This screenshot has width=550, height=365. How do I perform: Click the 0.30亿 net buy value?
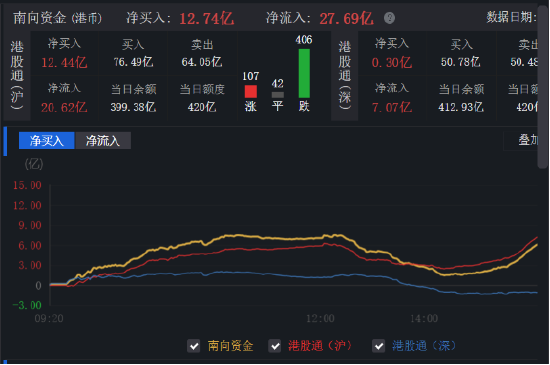(392, 63)
